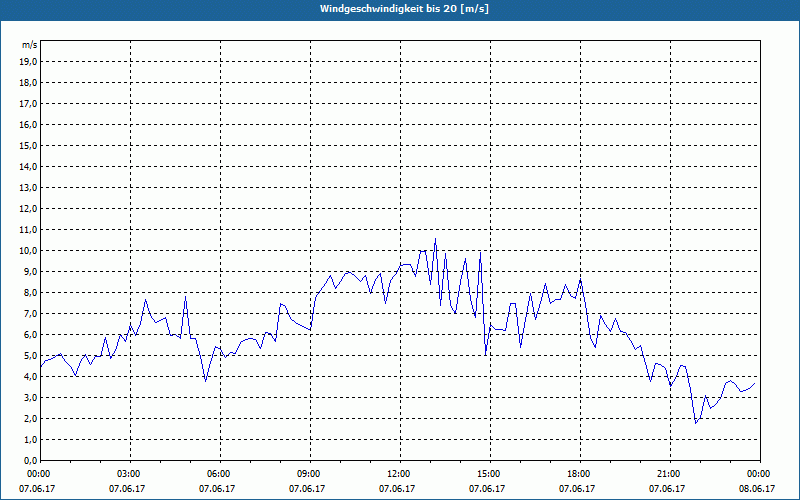Click the "00:00" time label above 08.06.17
Image resolution: width=800 pixels, height=500 pixels.
click(760, 474)
